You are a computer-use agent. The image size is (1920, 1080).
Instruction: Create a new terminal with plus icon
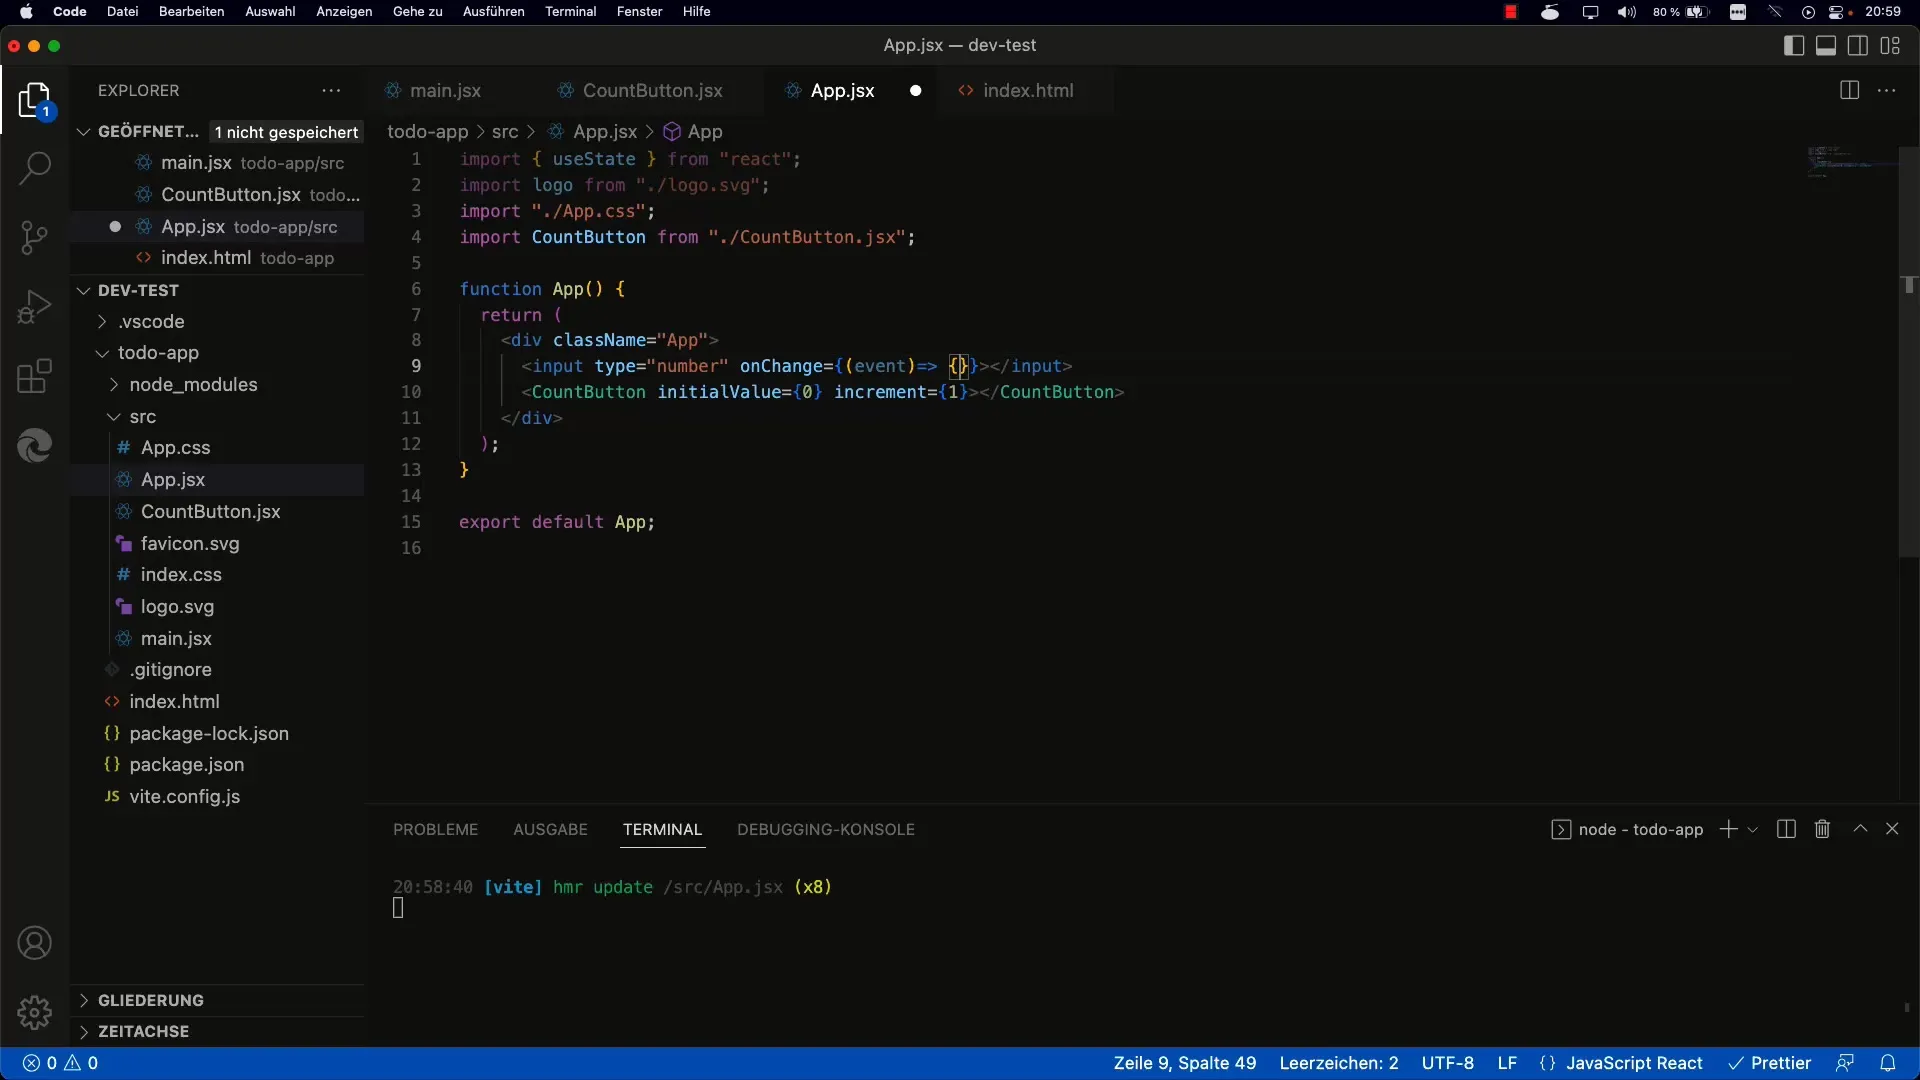tap(1728, 829)
